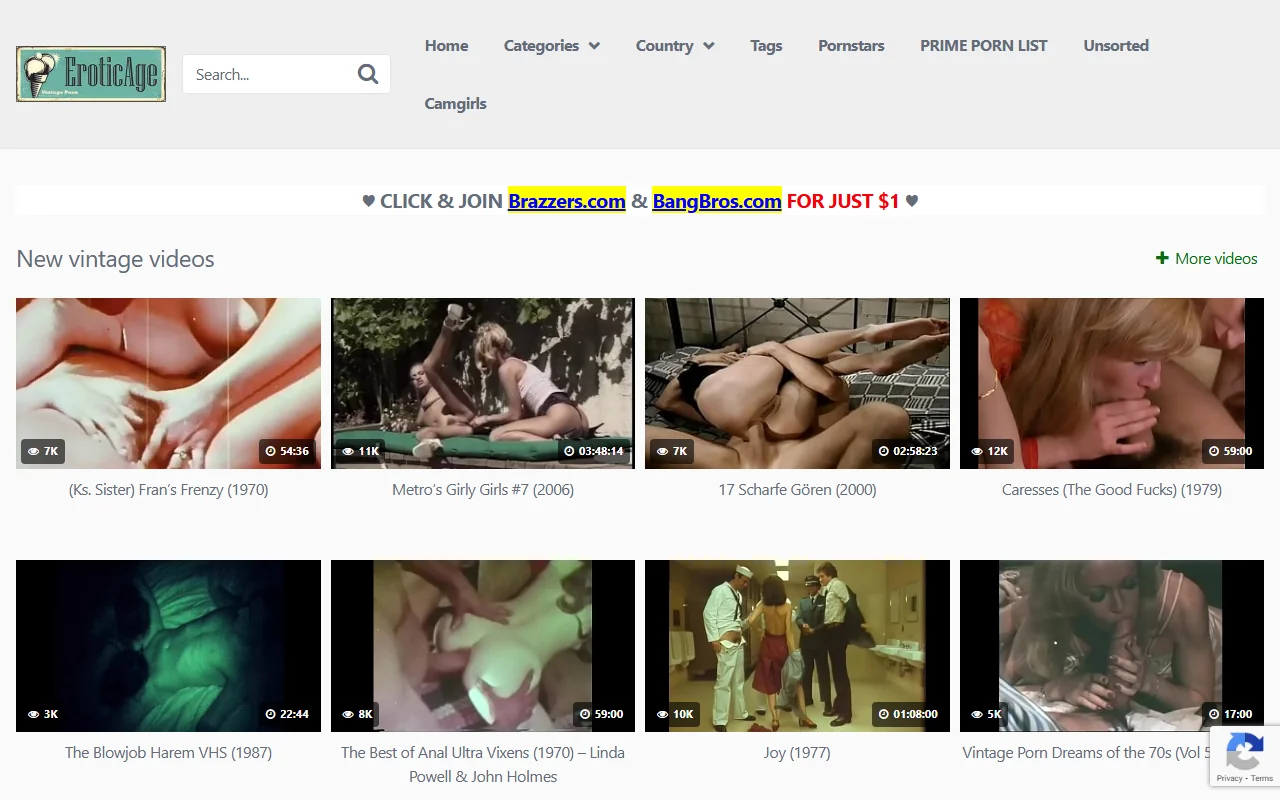The width and height of the screenshot is (1280, 800).
Task: Select Home from the navigation menu
Action: click(x=446, y=46)
